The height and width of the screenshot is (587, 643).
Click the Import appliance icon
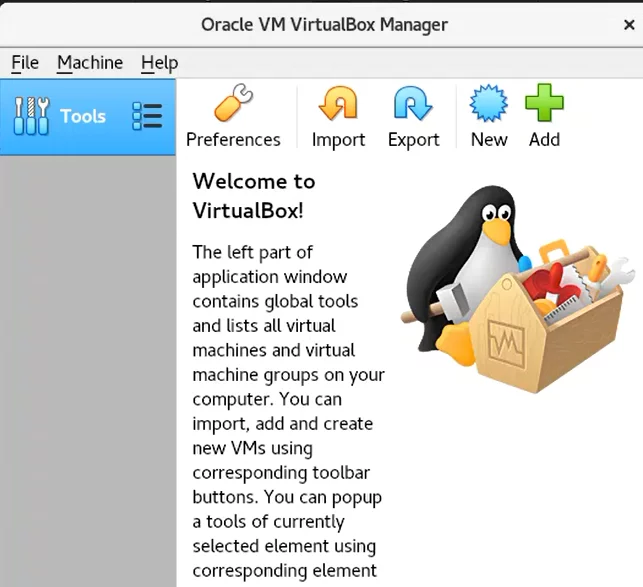(338, 103)
